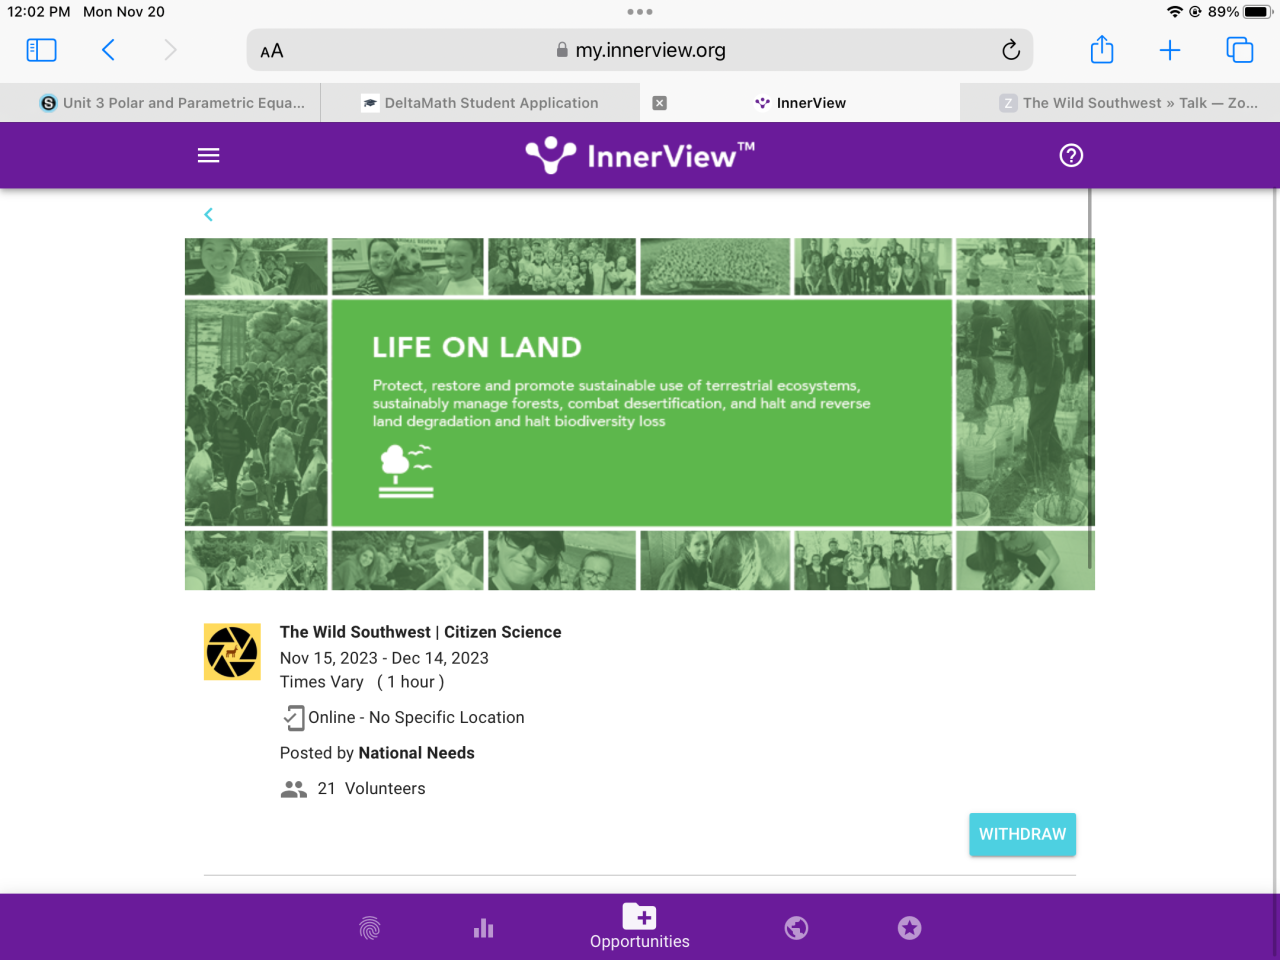Click the 21 Volunteers count
Image resolution: width=1280 pixels, height=960 pixels.
(x=371, y=789)
